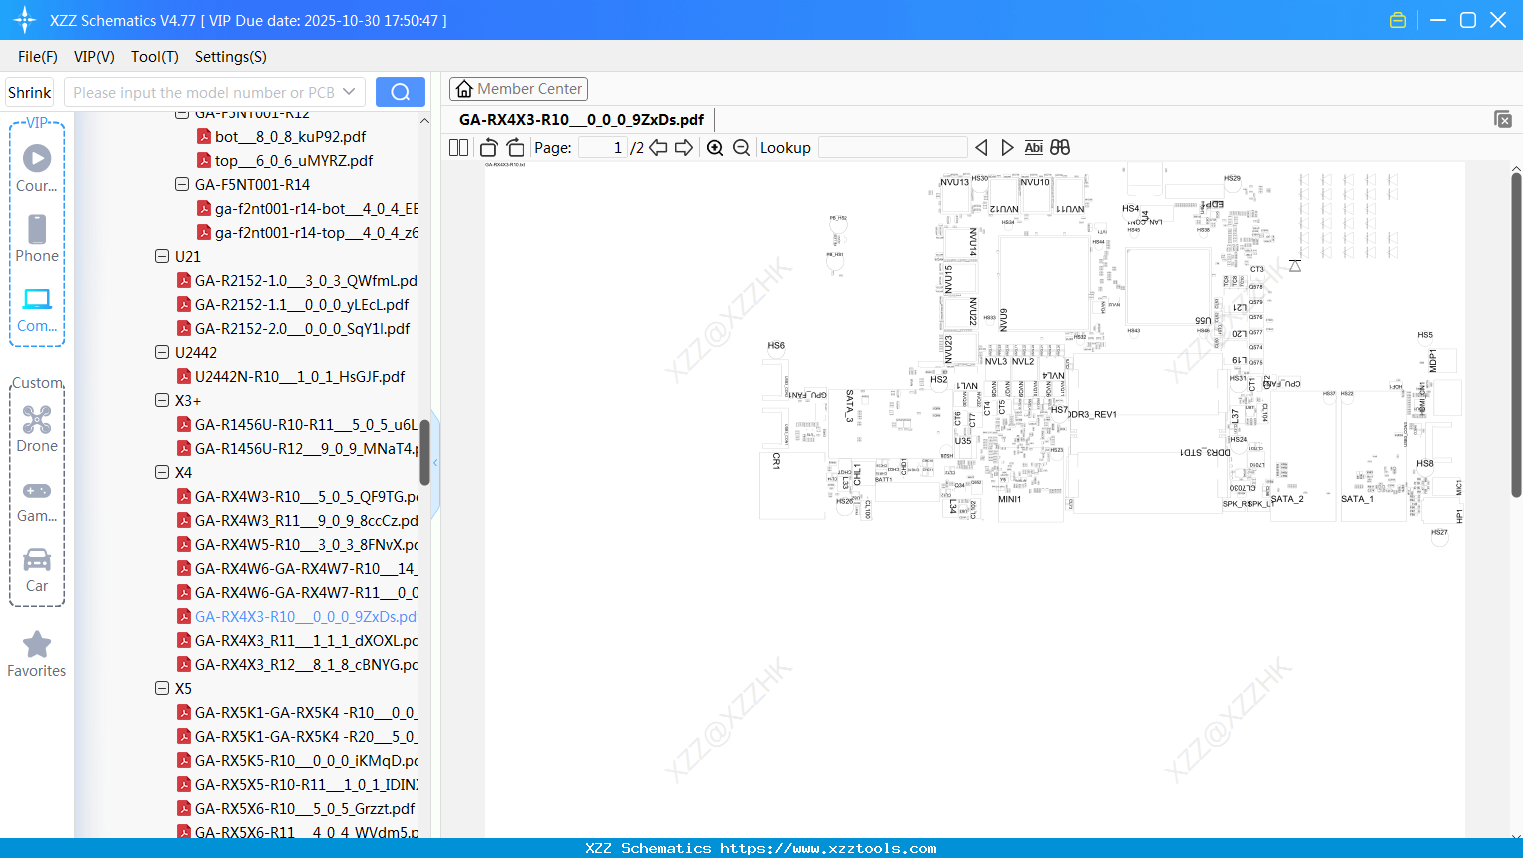This screenshot has height=858, width=1523.
Task: Click the schematic viewer vertical scrollbar
Action: (1516, 335)
